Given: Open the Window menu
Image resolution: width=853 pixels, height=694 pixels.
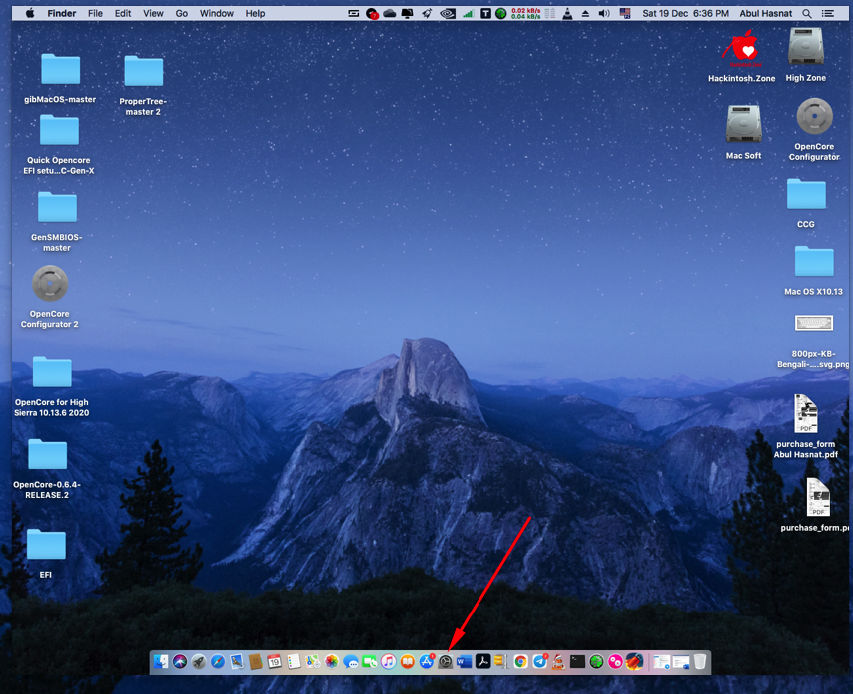Looking at the screenshot, I should [x=216, y=14].
